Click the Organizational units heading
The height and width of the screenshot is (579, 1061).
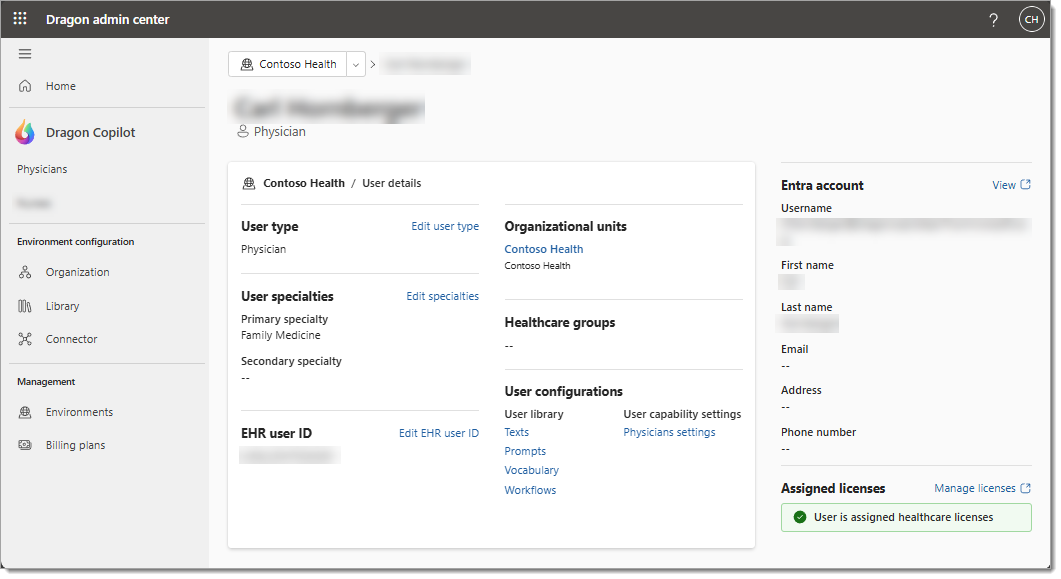tap(566, 227)
